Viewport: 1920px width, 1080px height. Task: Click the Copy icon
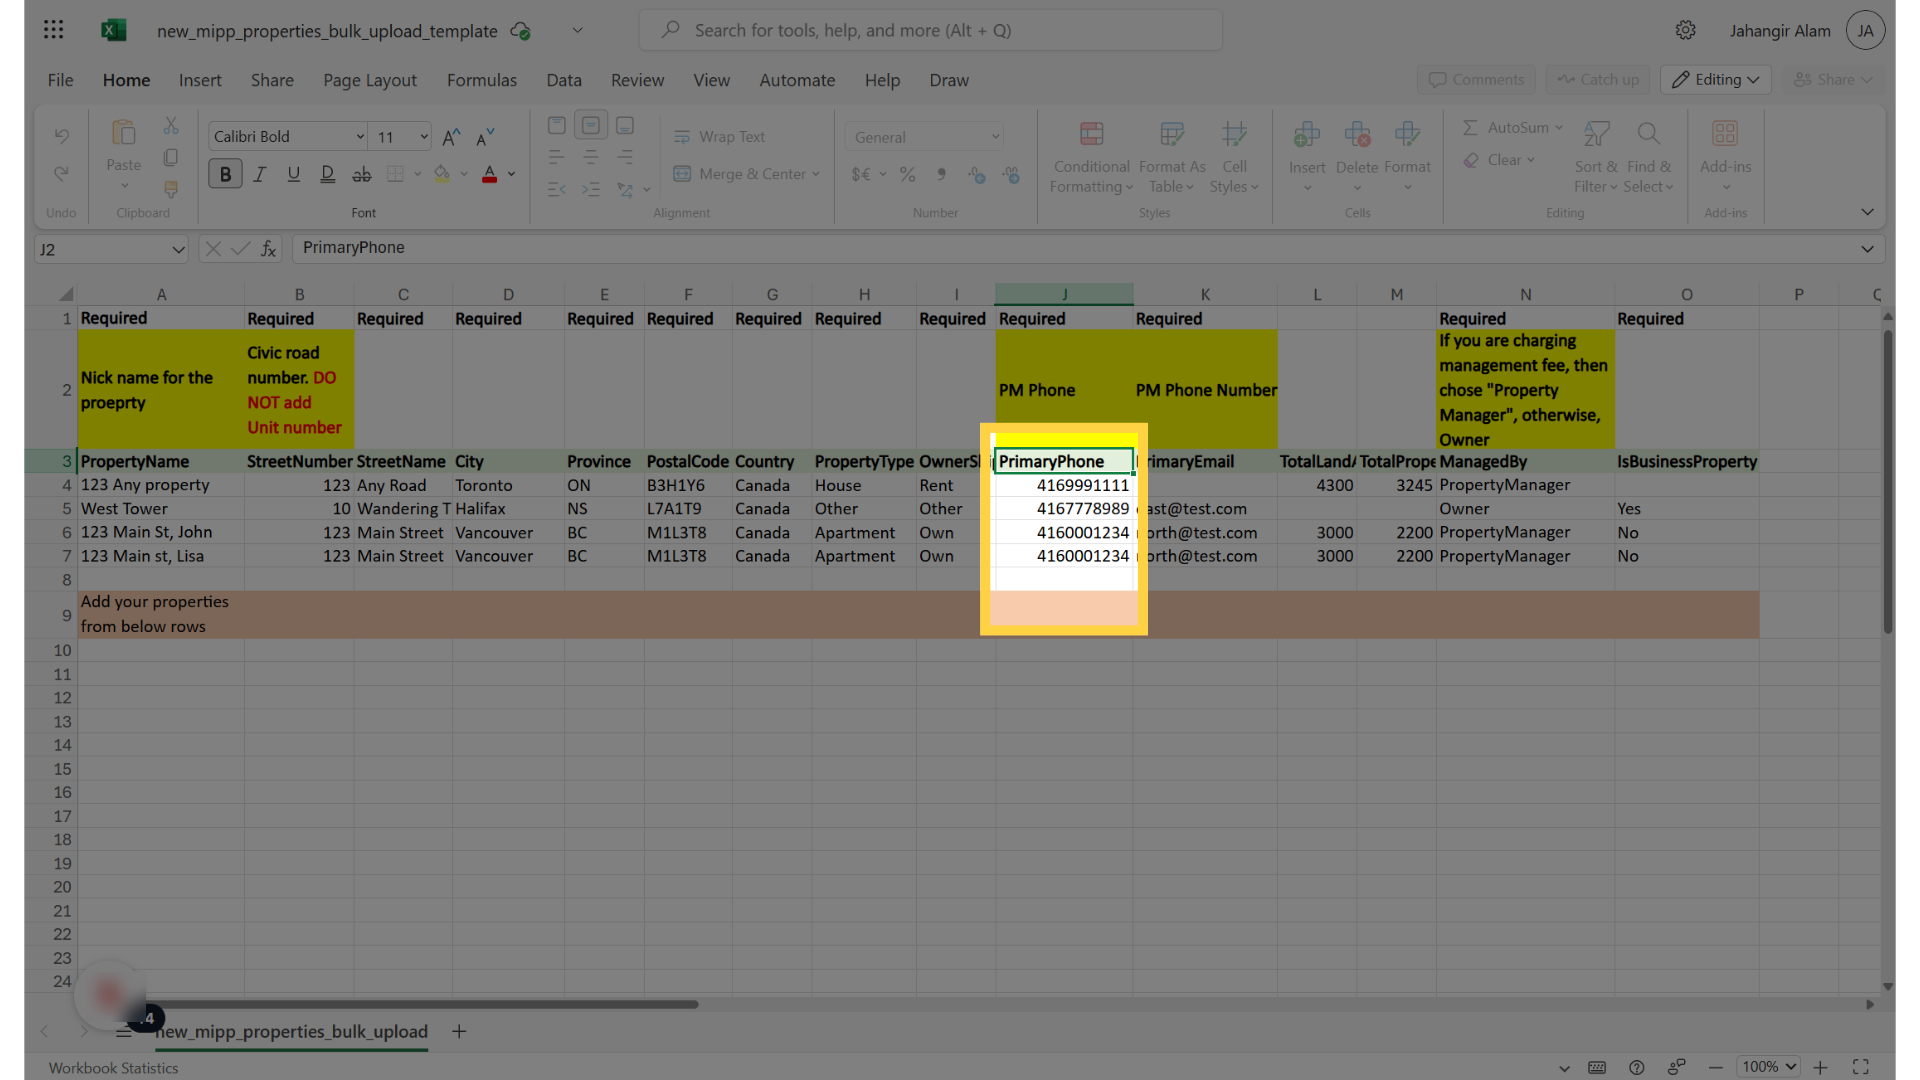tap(171, 158)
